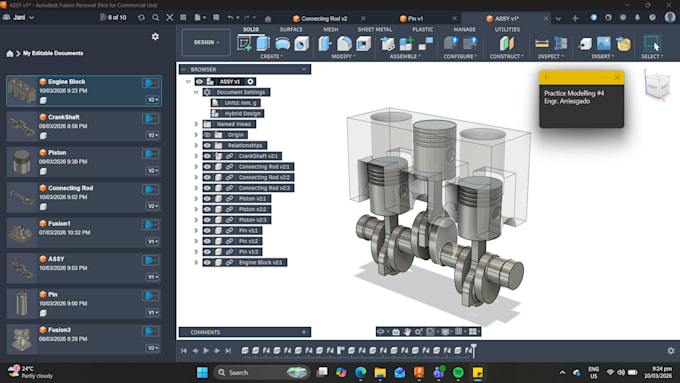680x383 pixels.
Task: Expand the Relationships node
Action: pos(196,145)
